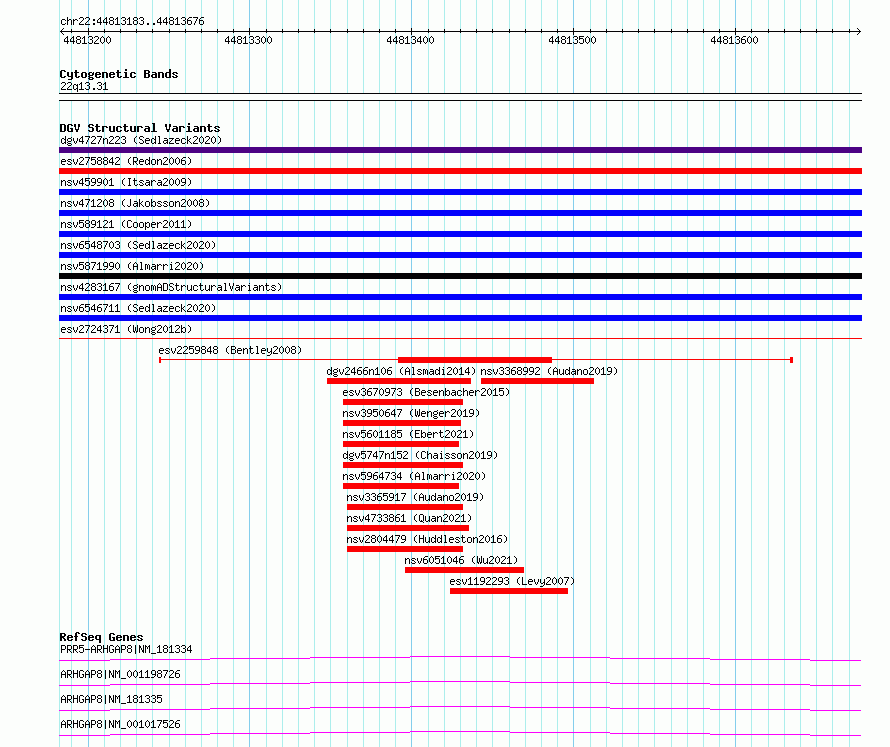This screenshot has width=890, height=747.
Task: Open nsv3365917 (Audano2019) label
Action: [x=415, y=497]
